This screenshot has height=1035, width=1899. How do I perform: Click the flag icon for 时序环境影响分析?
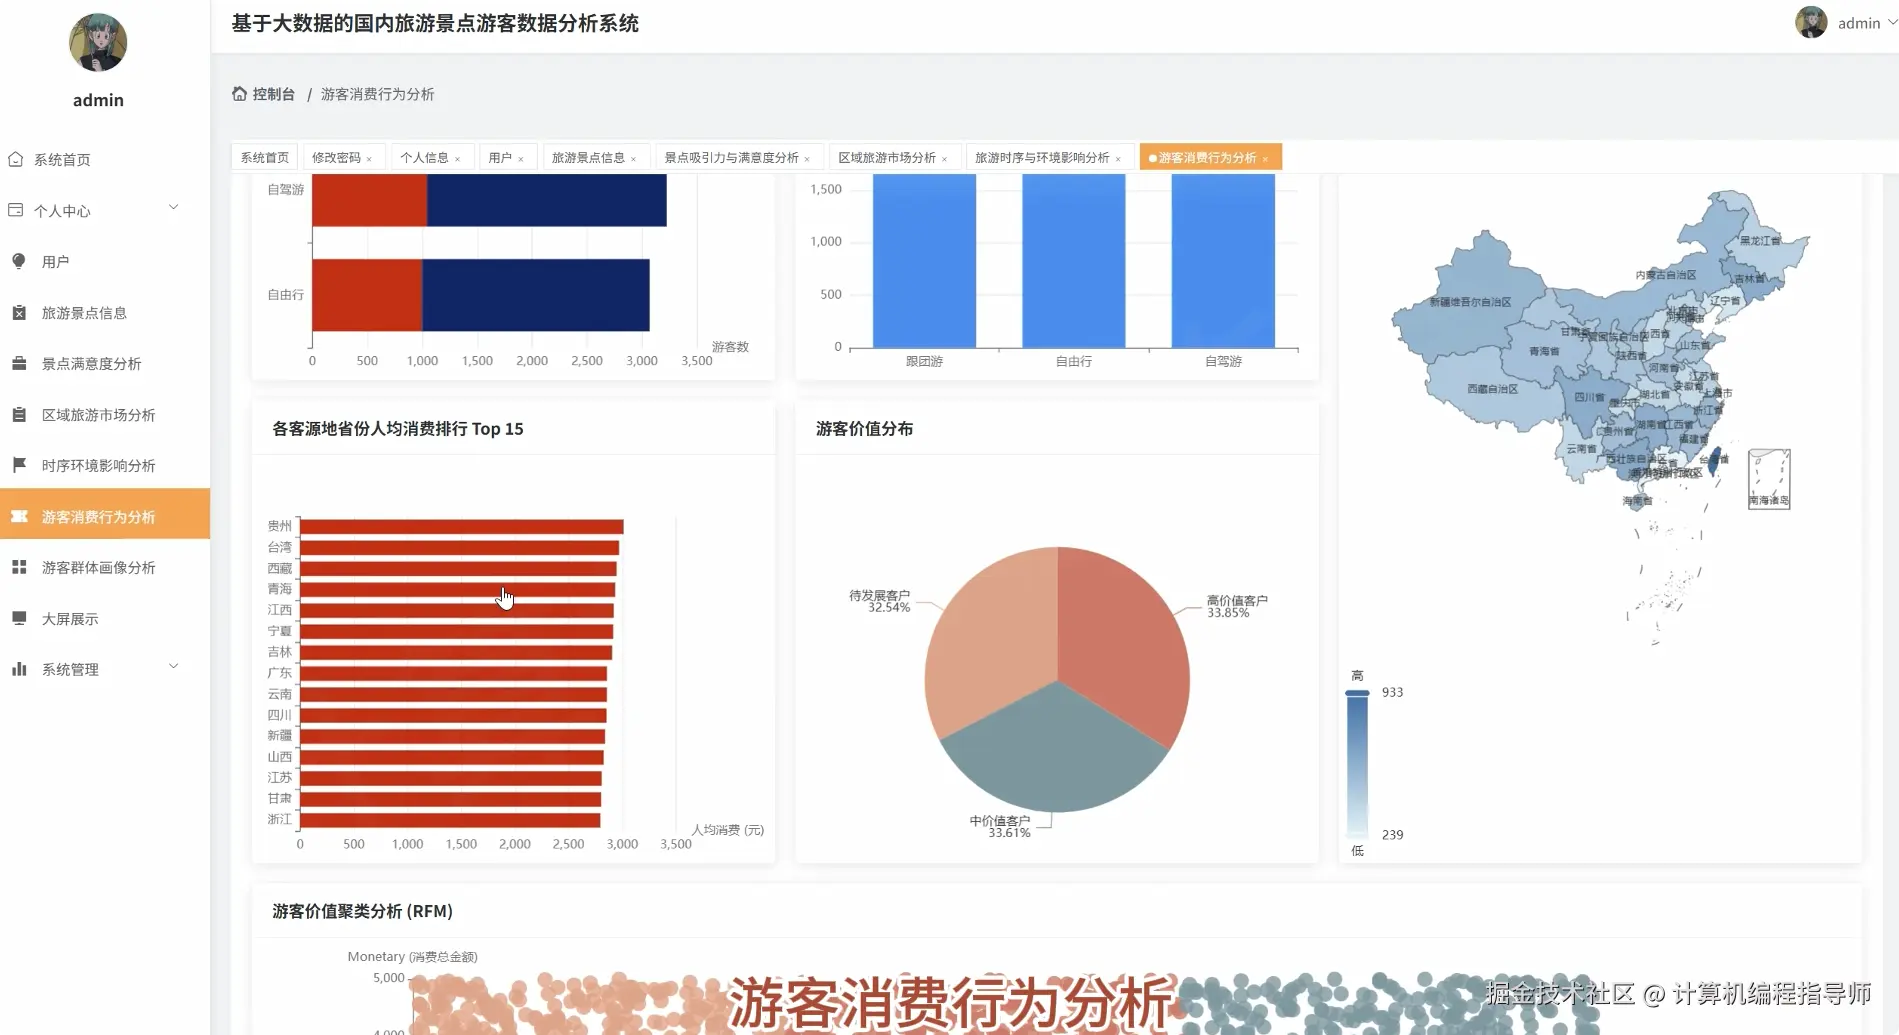(18, 464)
